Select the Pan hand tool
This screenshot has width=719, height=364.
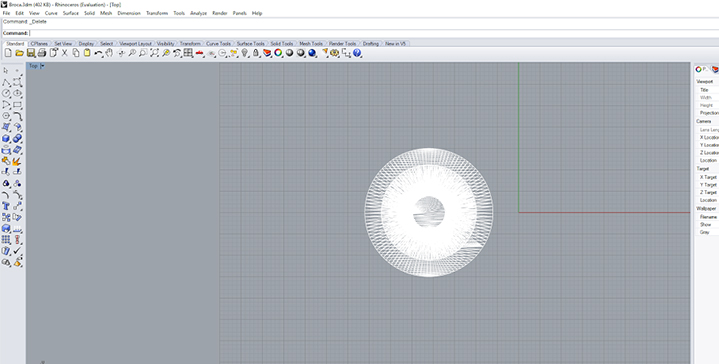pos(109,53)
